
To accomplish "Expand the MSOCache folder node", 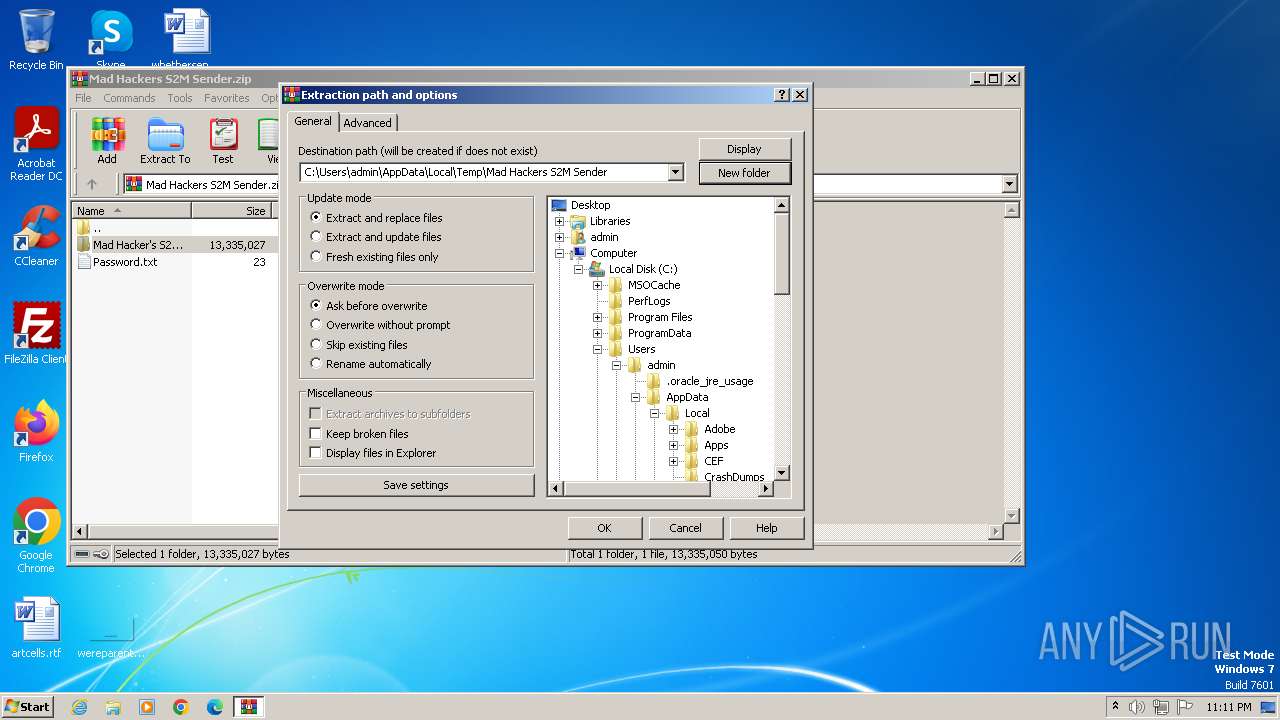I will pyautogui.click(x=598, y=285).
